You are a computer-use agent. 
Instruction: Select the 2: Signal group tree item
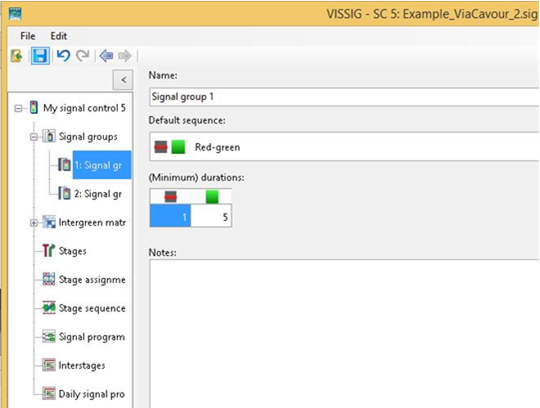click(98, 194)
